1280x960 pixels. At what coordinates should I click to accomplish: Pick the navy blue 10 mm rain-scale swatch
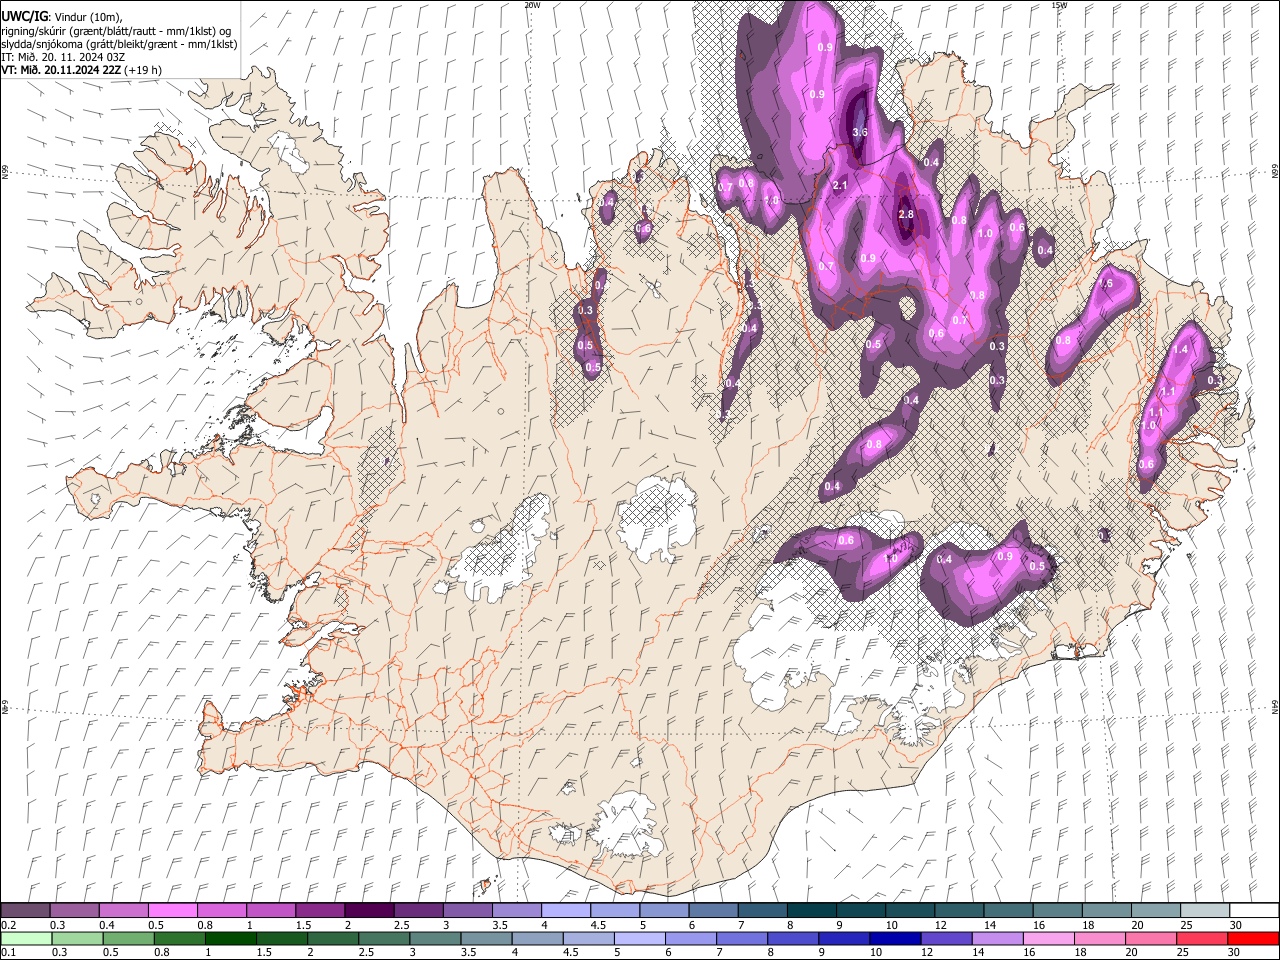pos(894,939)
